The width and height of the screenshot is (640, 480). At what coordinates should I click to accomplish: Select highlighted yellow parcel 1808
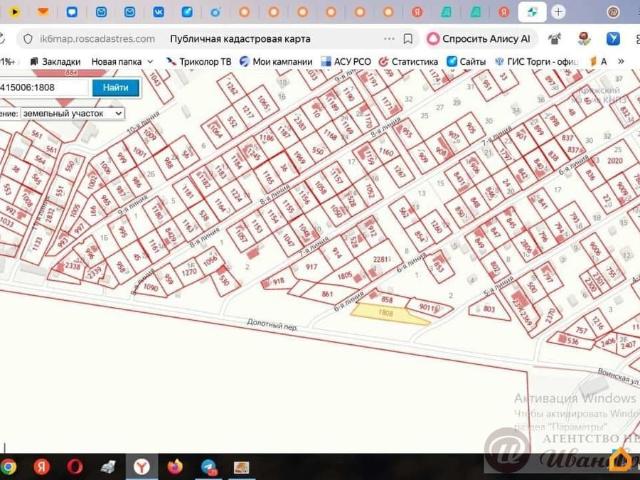point(386,313)
